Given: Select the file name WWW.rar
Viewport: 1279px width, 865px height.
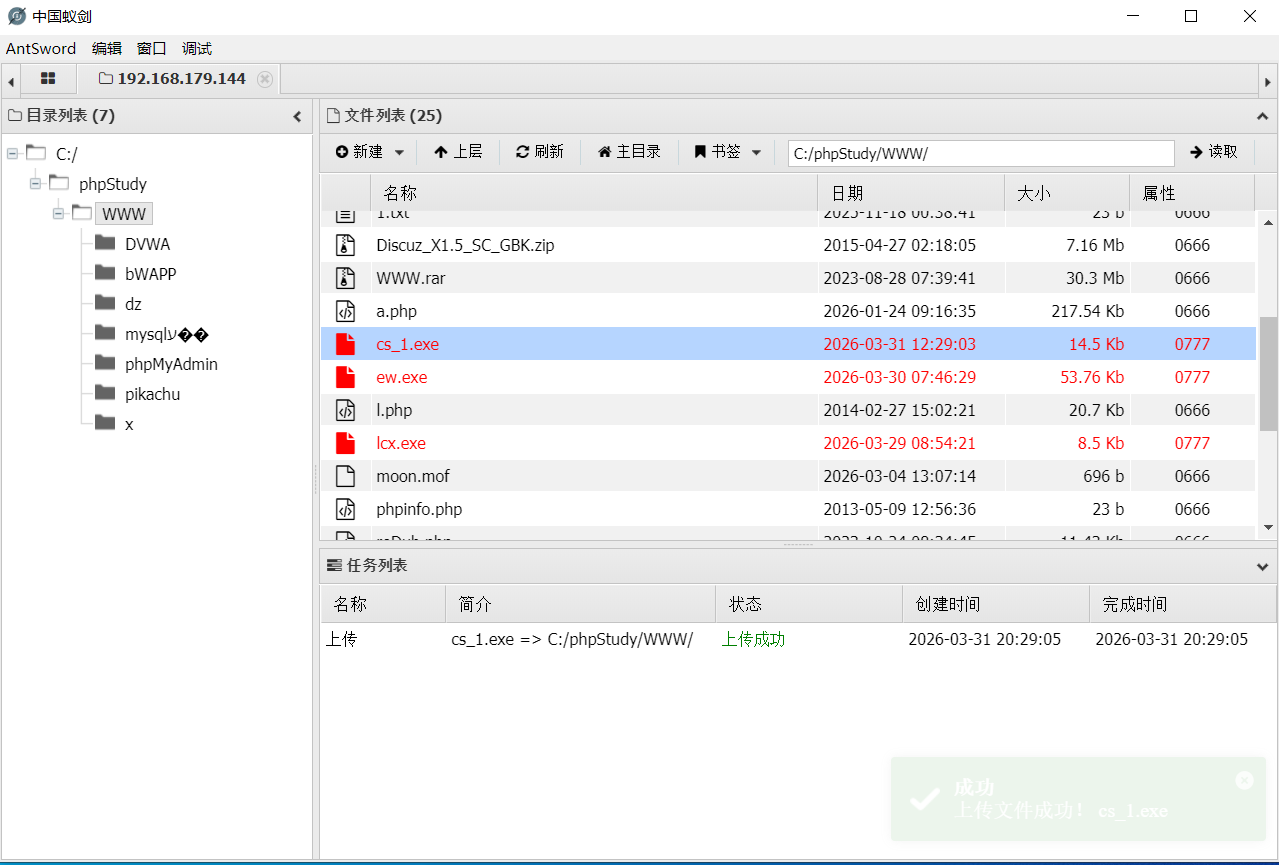Looking at the screenshot, I should click(x=411, y=278).
